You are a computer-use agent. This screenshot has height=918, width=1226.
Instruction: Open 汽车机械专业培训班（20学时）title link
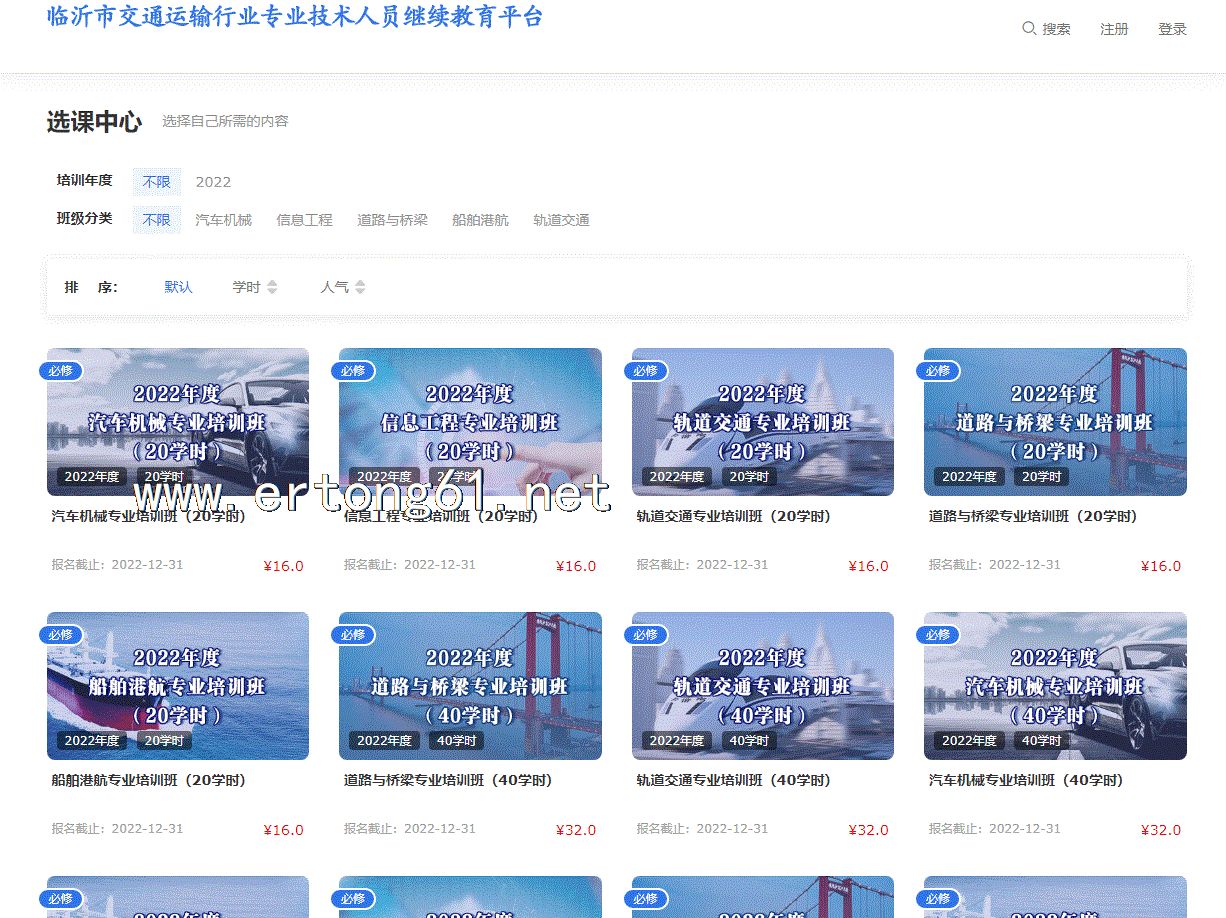(x=148, y=517)
